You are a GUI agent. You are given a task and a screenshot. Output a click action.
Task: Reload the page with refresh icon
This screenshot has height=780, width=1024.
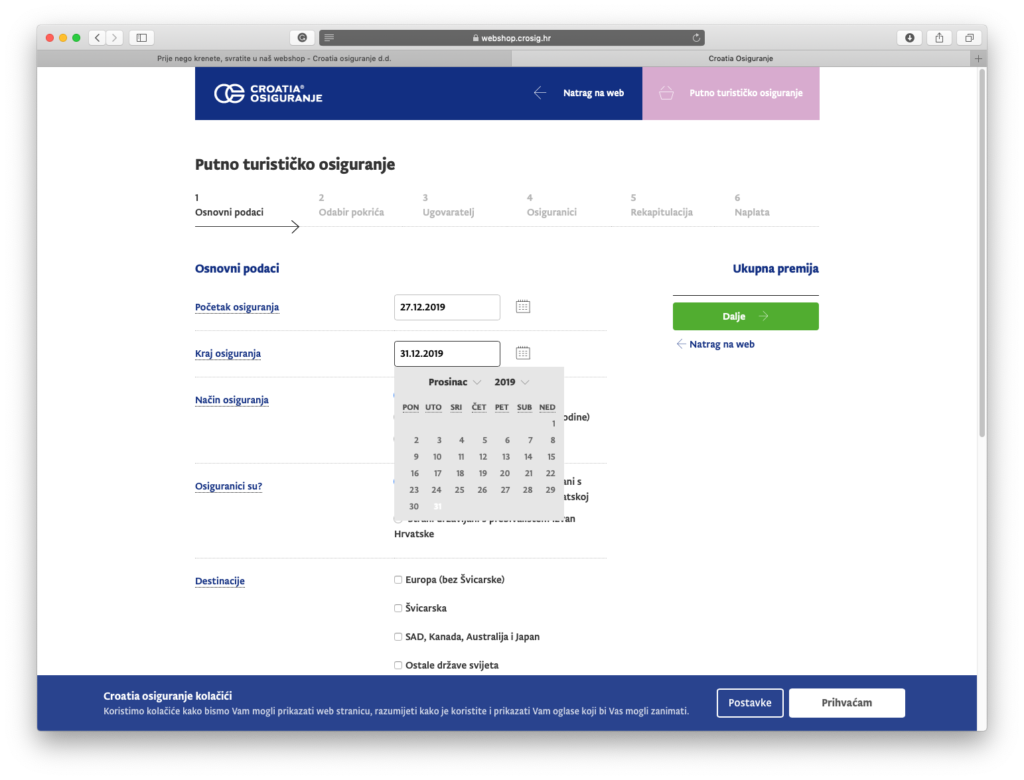[x=696, y=38]
